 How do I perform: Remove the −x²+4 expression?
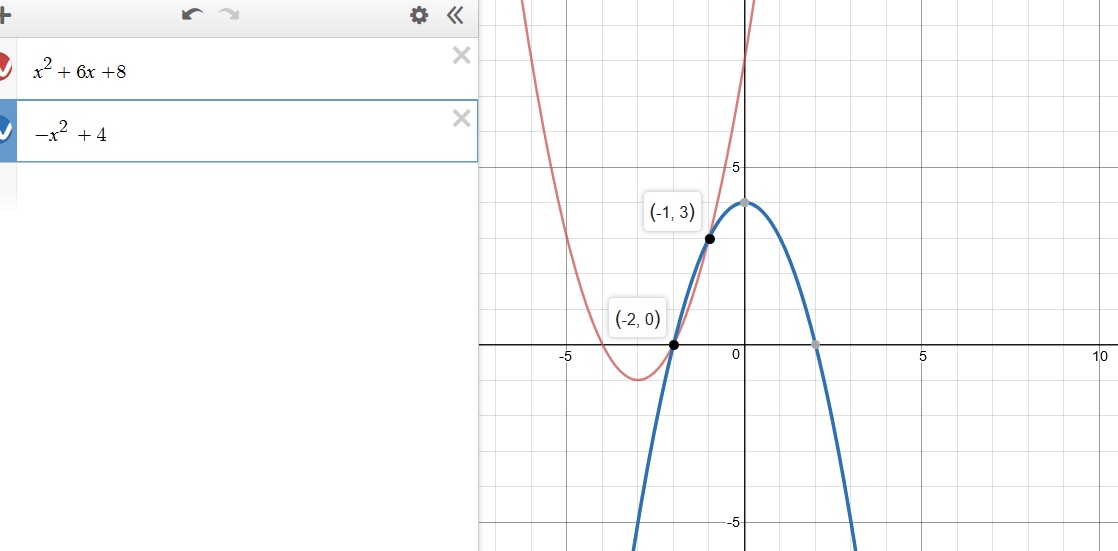(461, 118)
